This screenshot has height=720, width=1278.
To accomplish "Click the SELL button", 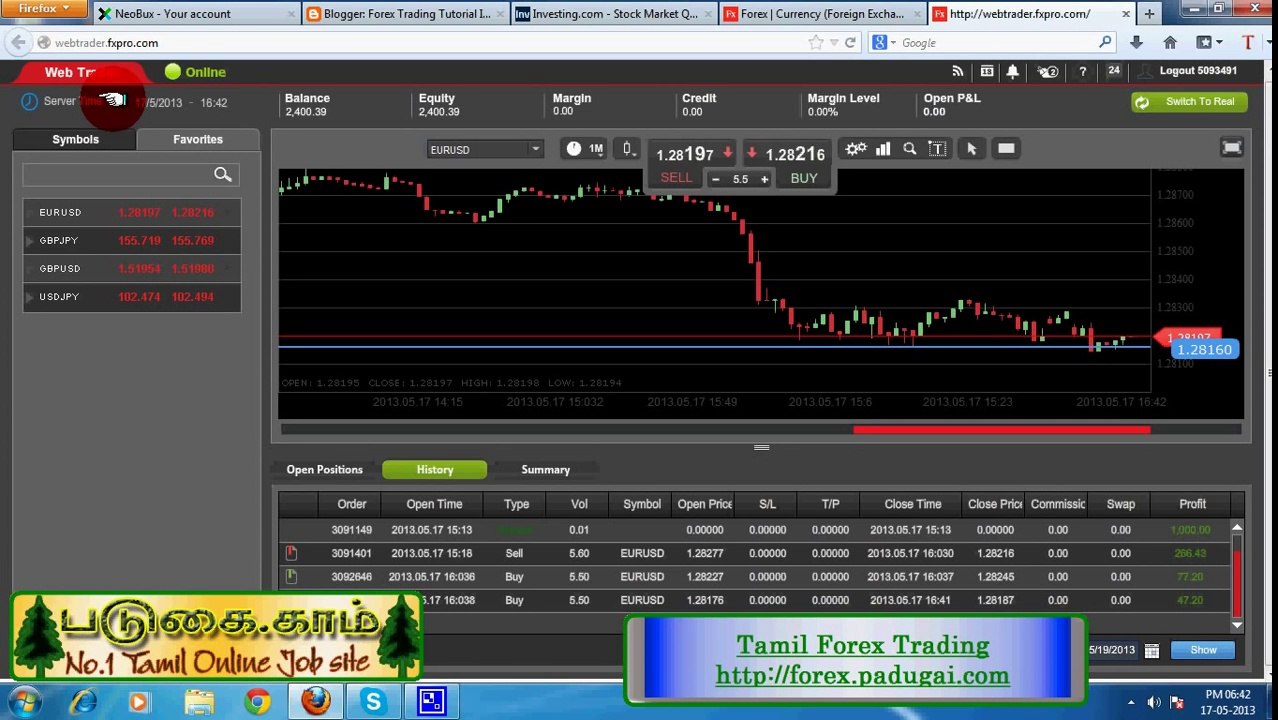I will click(x=676, y=178).
